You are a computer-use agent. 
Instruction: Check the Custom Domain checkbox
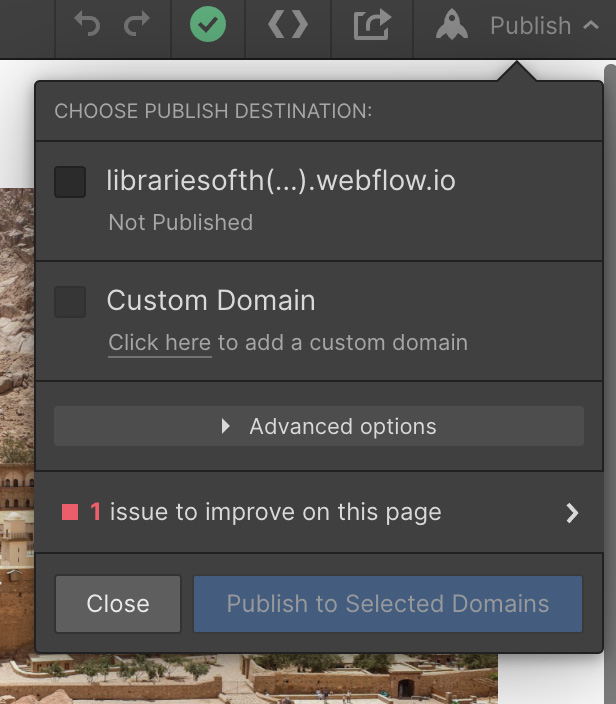[x=70, y=302]
